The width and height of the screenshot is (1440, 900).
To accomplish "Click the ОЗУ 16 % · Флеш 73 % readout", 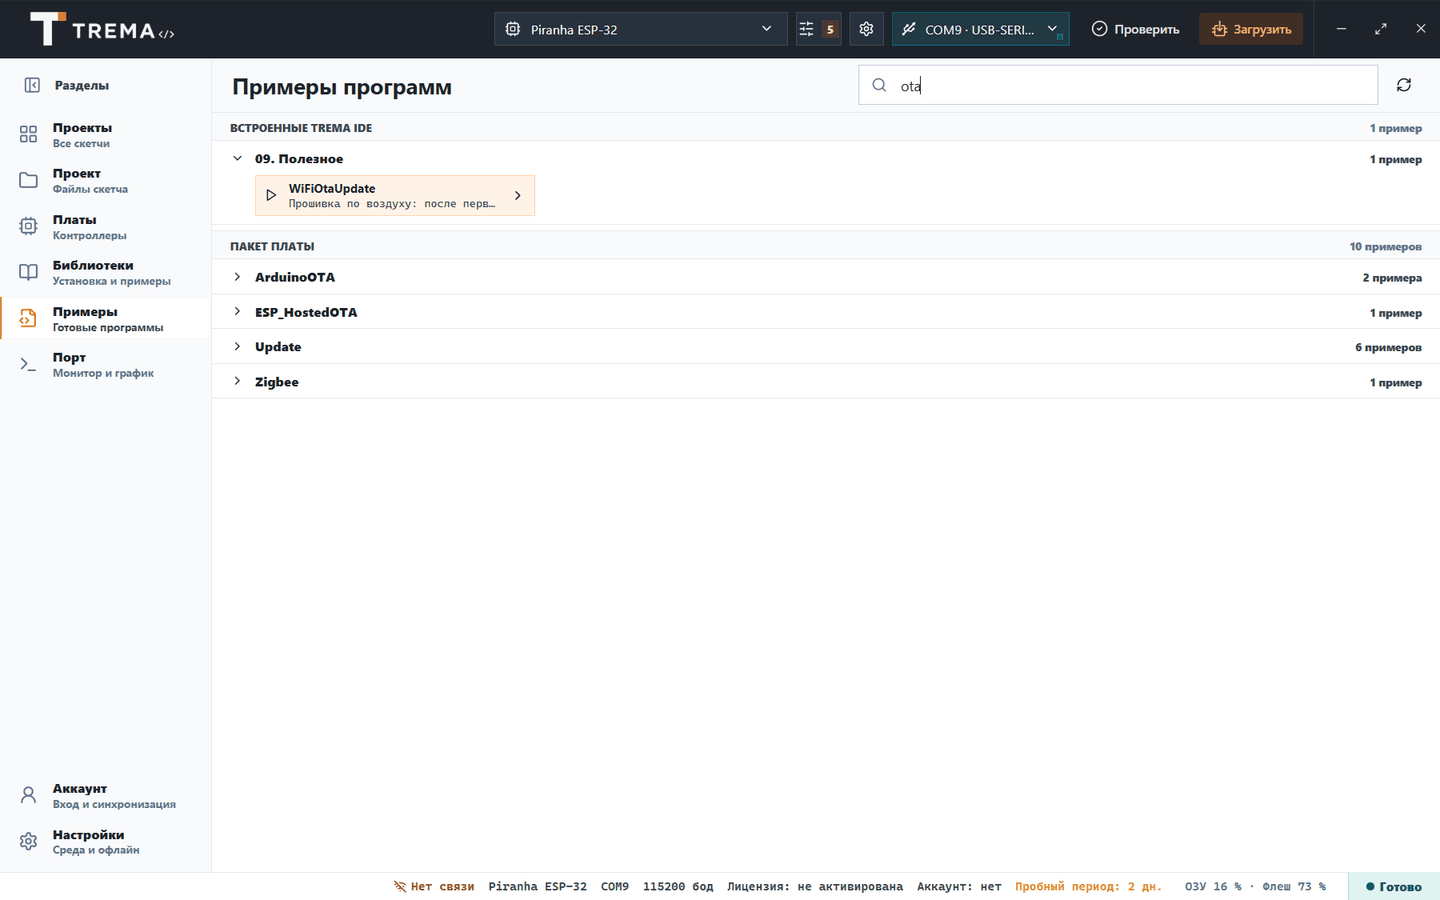I will click(1255, 886).
